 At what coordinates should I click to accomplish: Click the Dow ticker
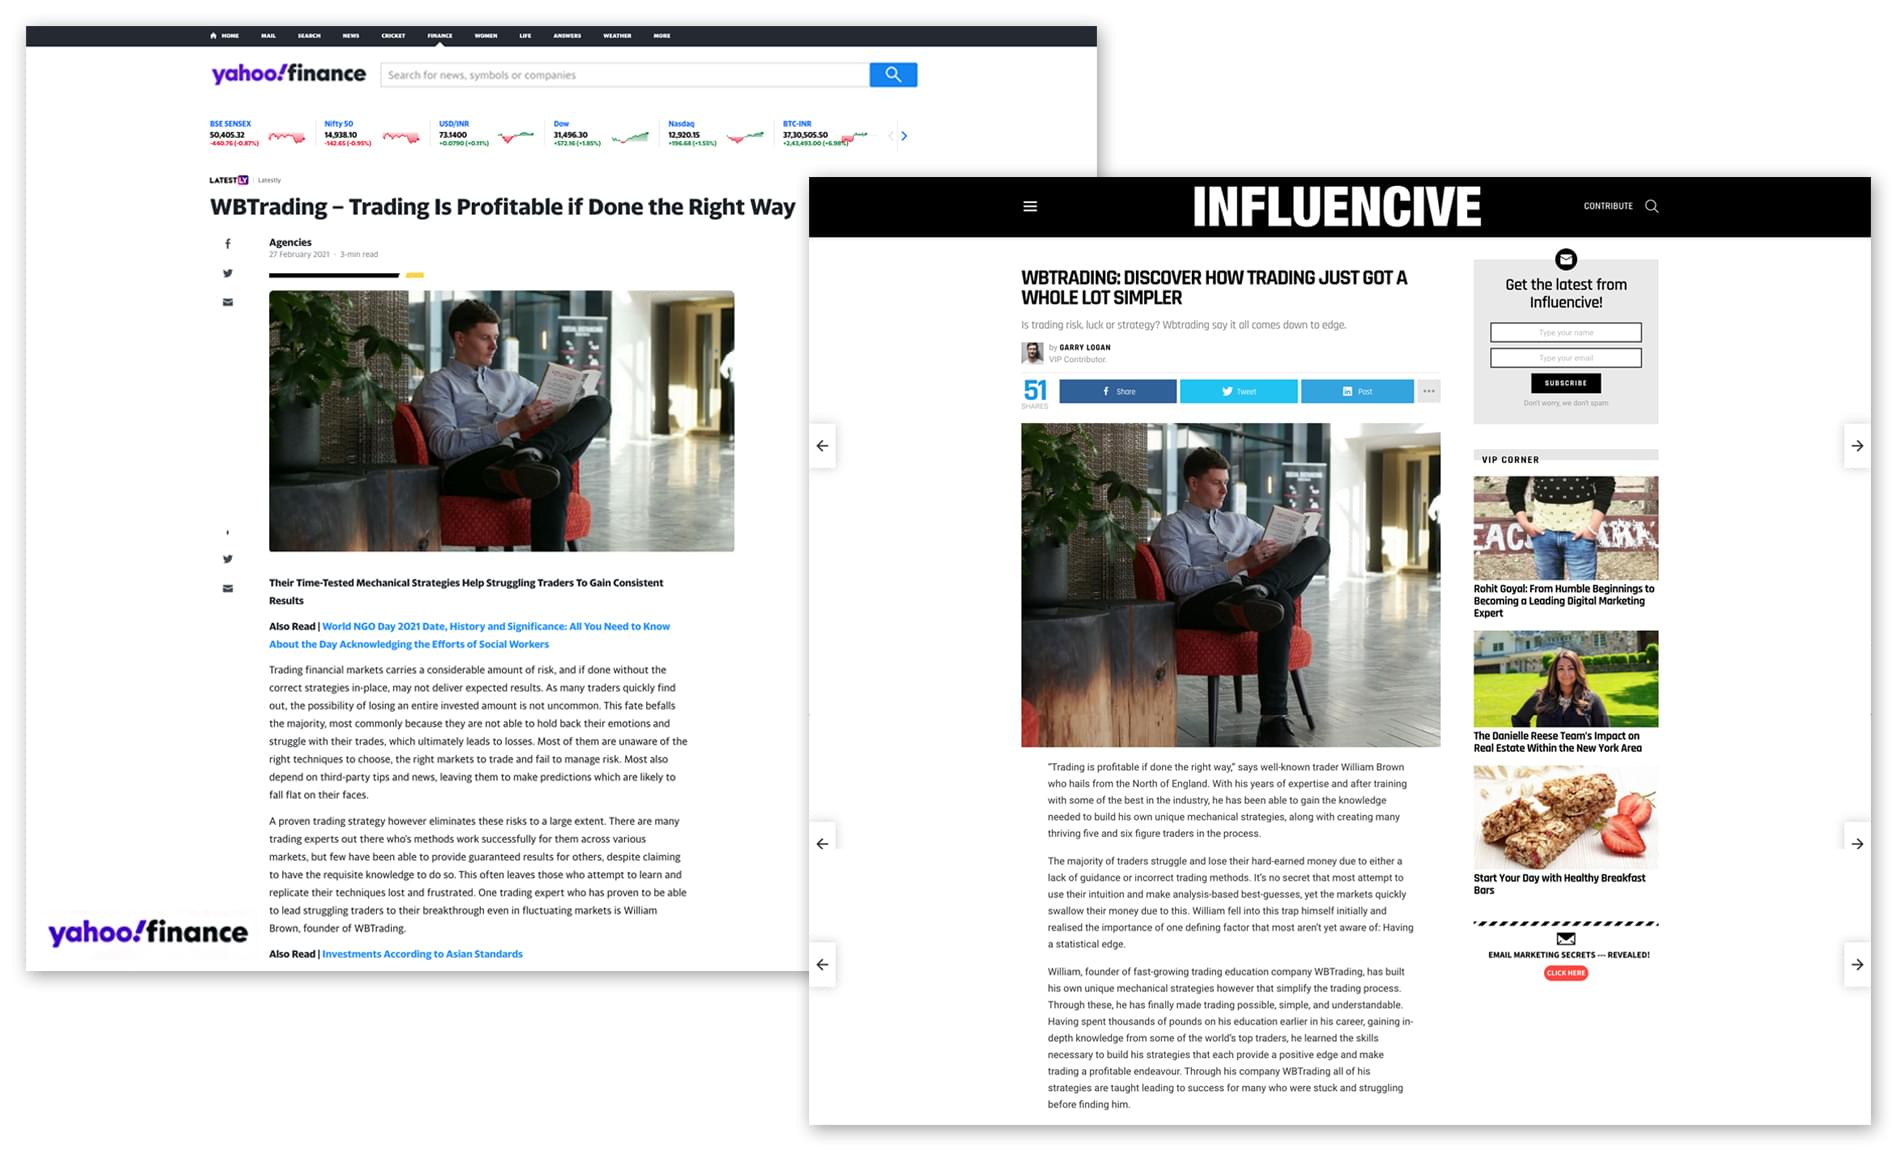pyautogui.click(x=602, y=134)
